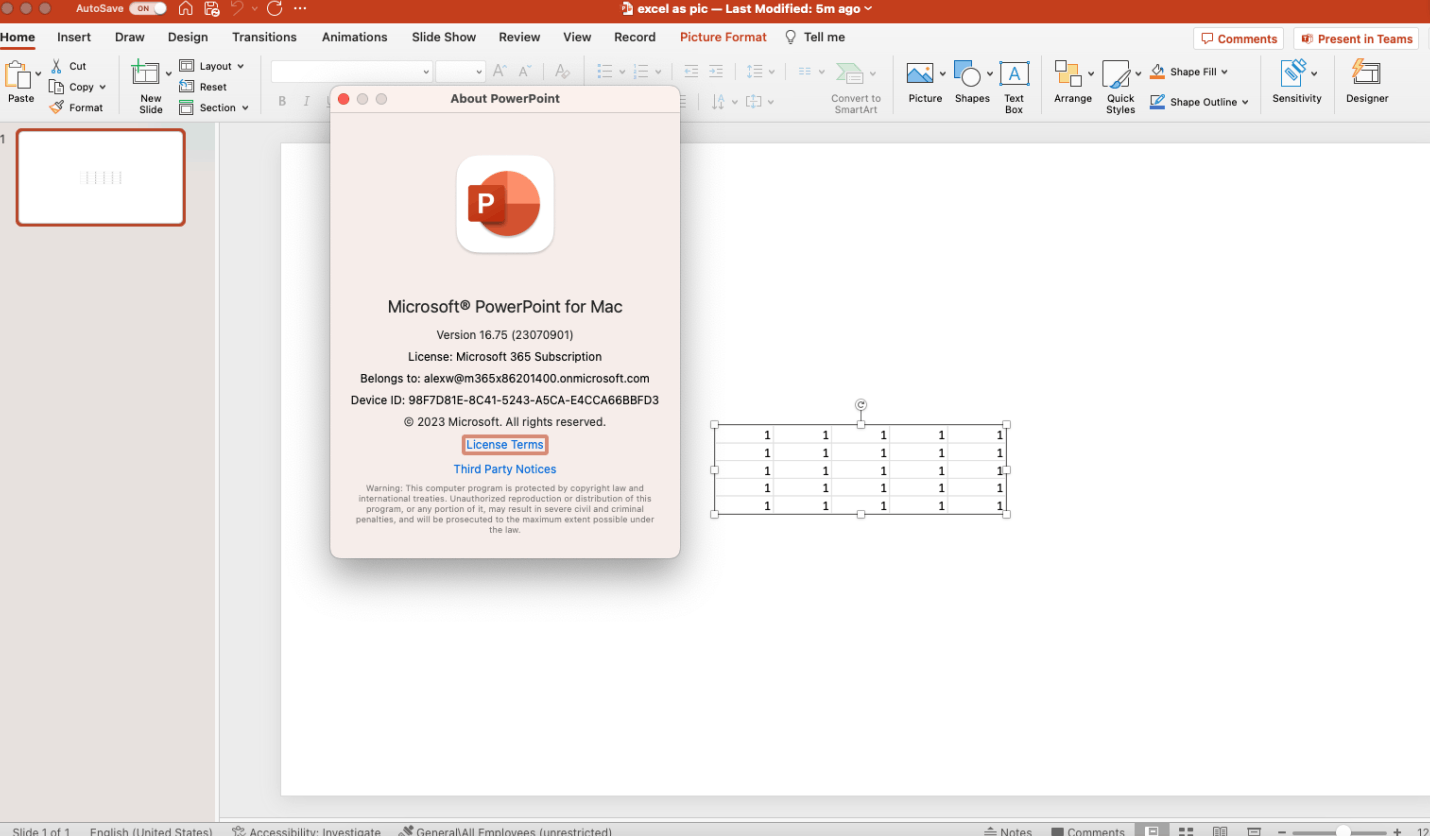Click Reset slide button
1430x836 pixels.
[x=203, y=87]
